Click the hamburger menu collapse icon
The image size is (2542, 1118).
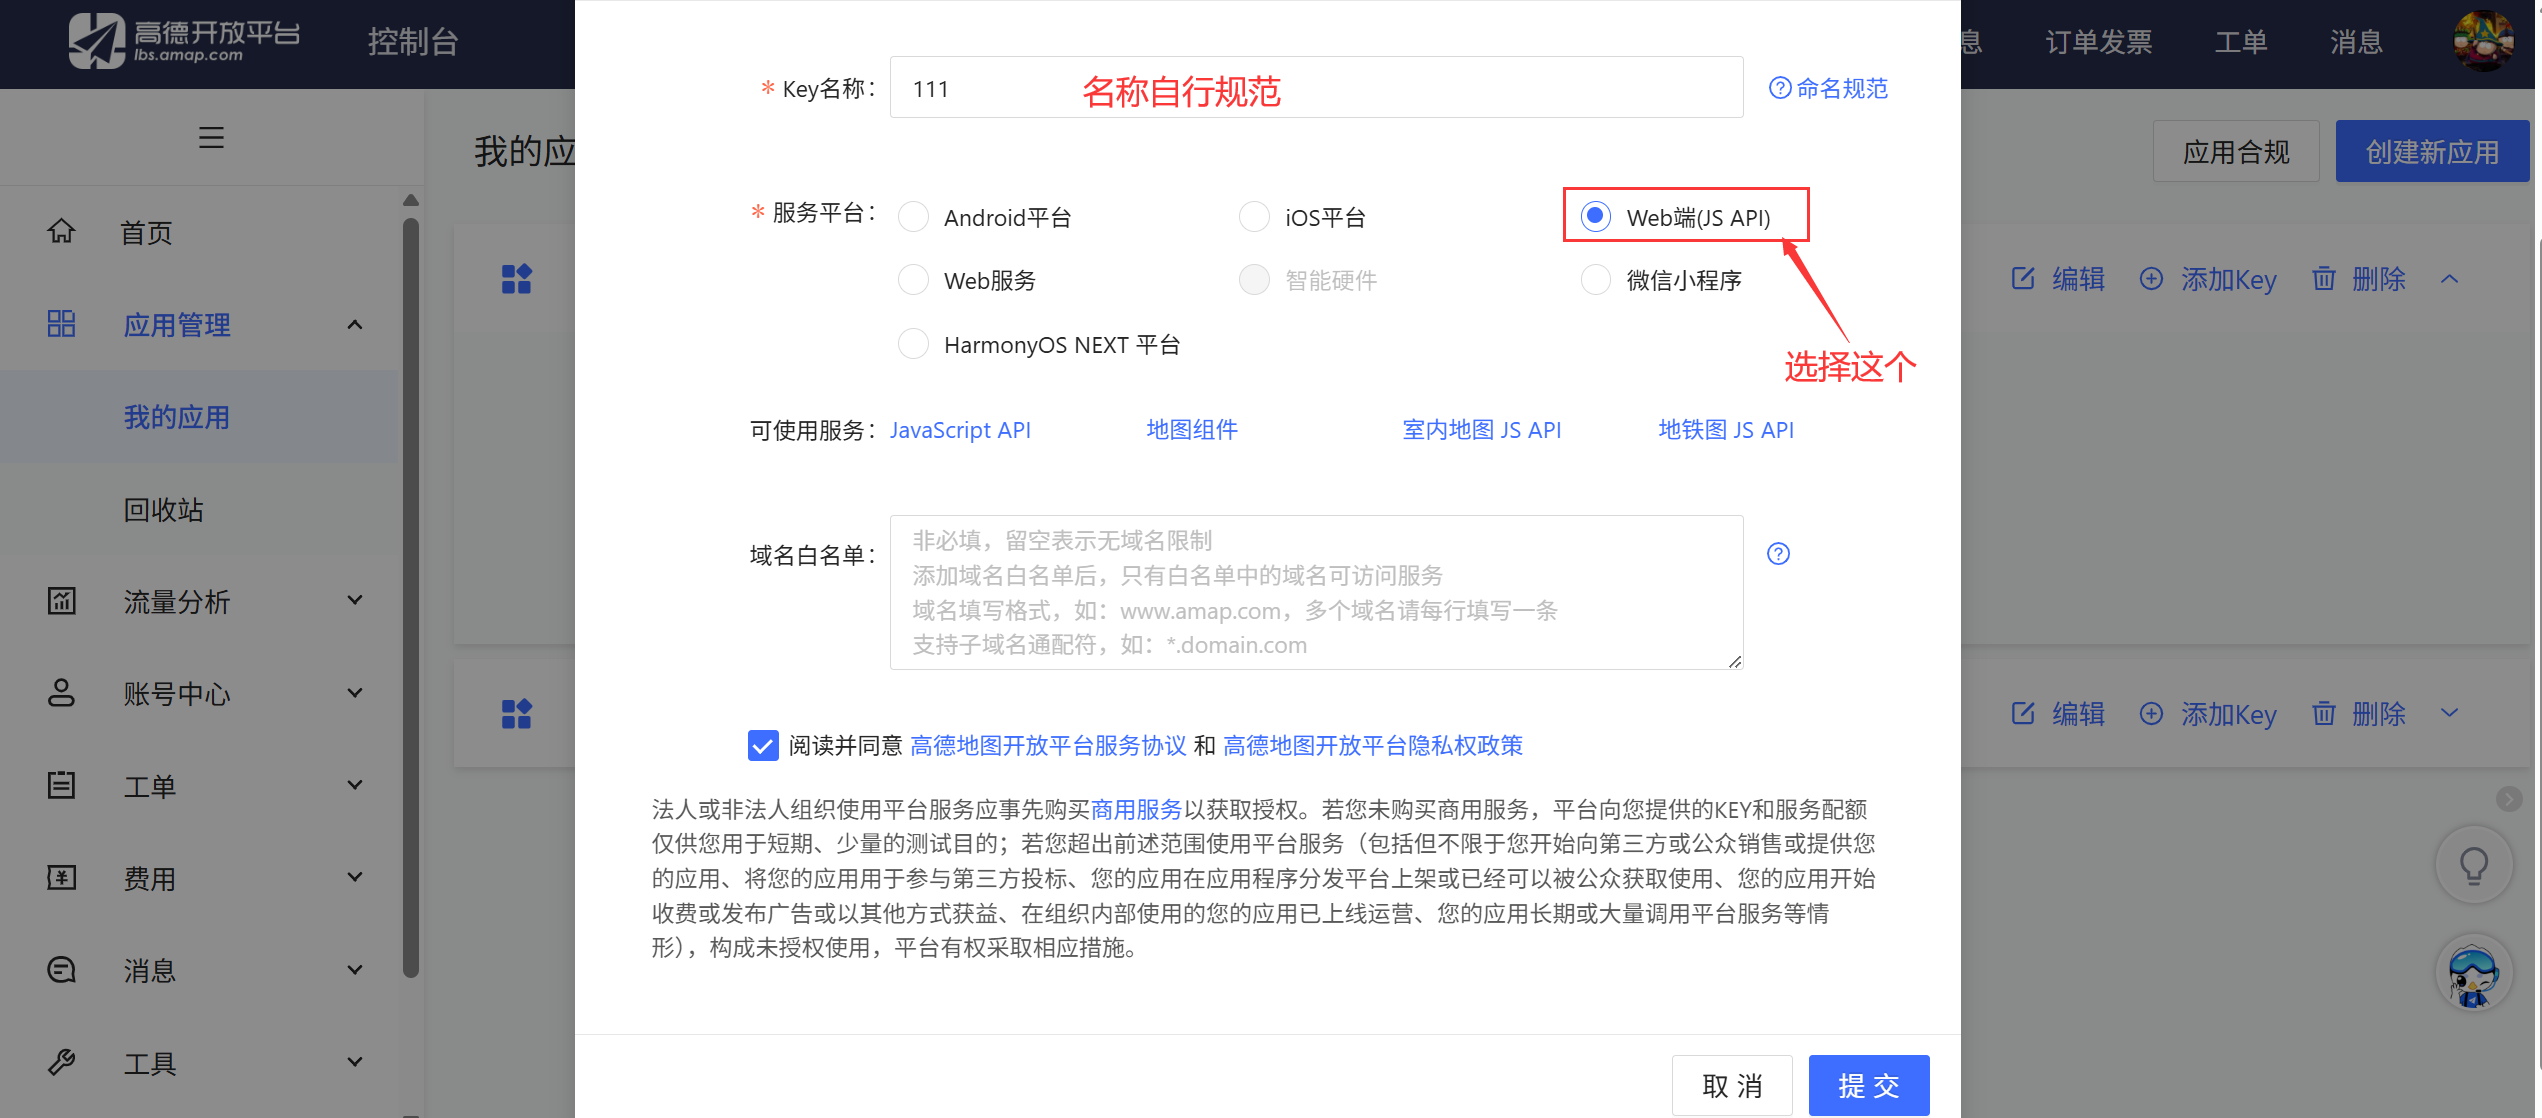click(211, 137)
